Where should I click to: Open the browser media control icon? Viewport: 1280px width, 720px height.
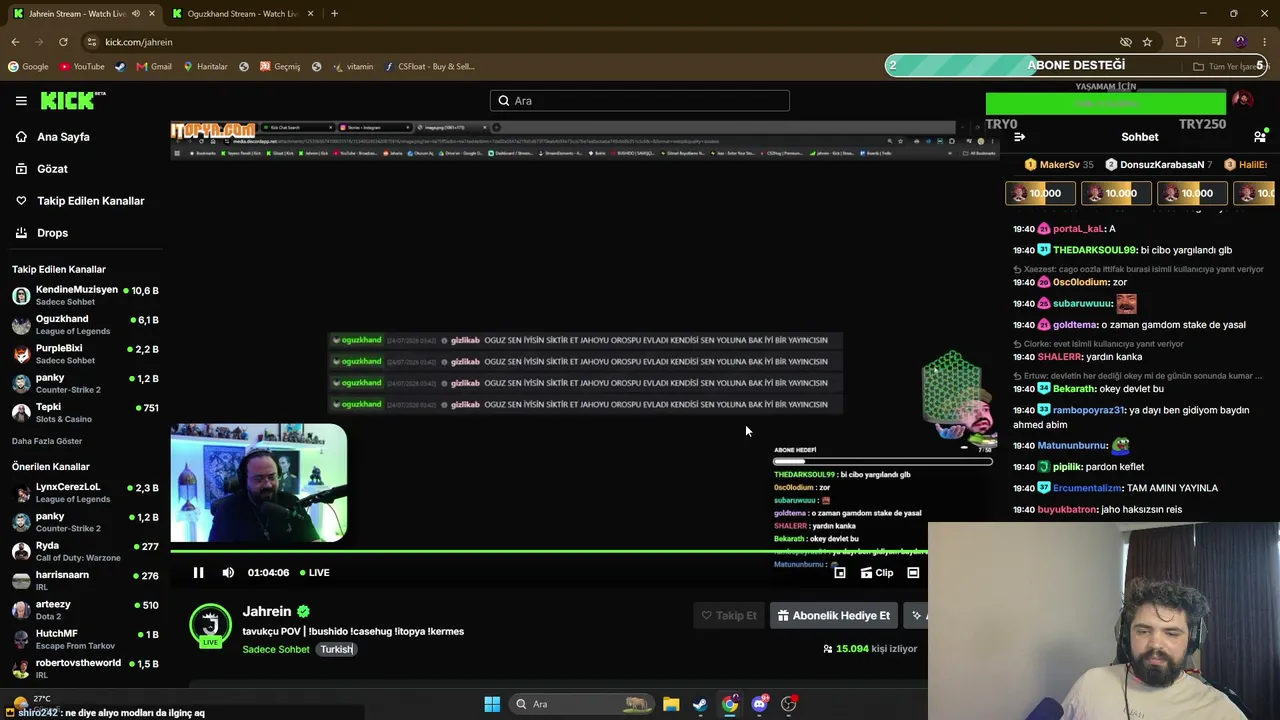pos(1216,42)
